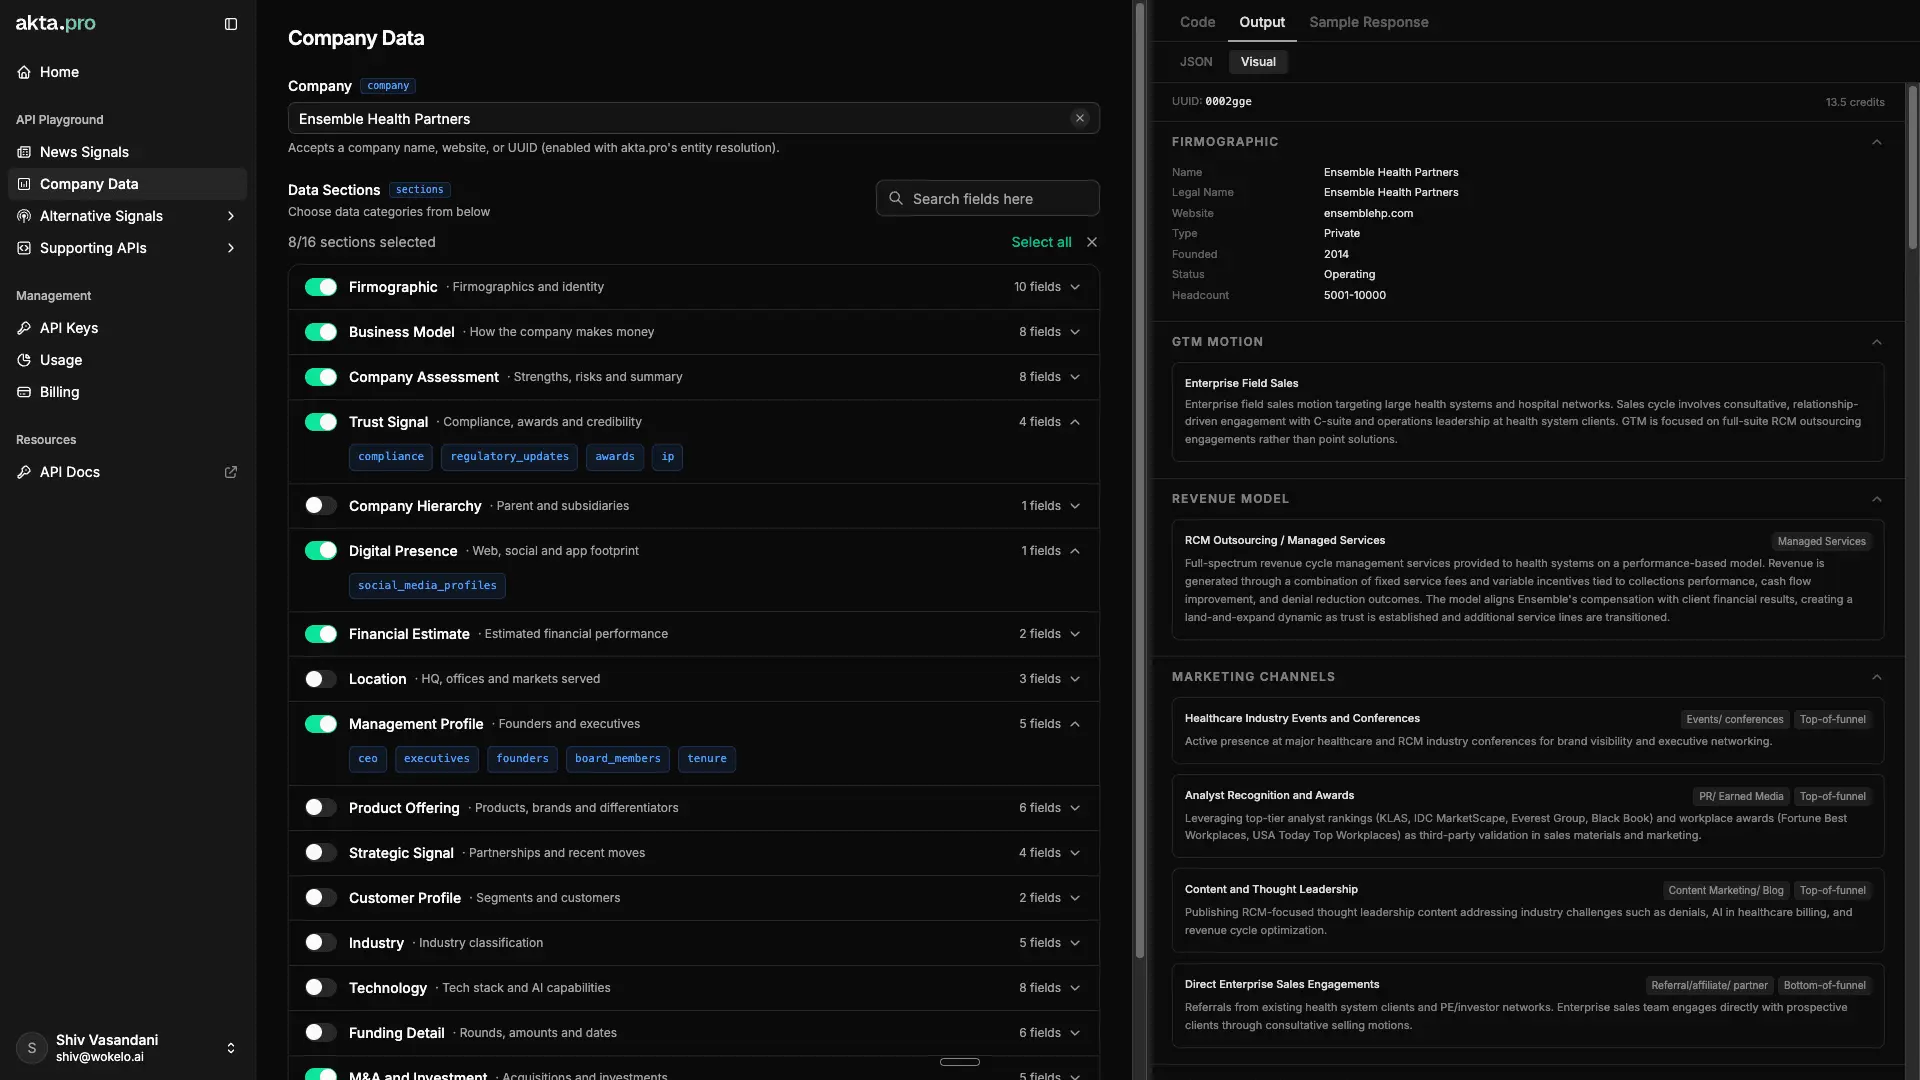Screen dimensions: 1920x1080
Task: Click the compliance field tag
Action: click(391, 457)
